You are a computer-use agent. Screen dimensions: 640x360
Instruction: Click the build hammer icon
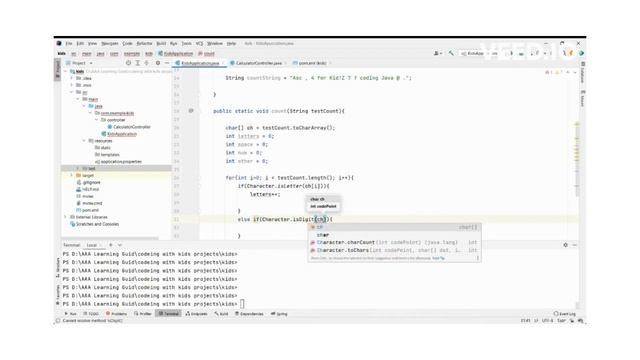451,53
